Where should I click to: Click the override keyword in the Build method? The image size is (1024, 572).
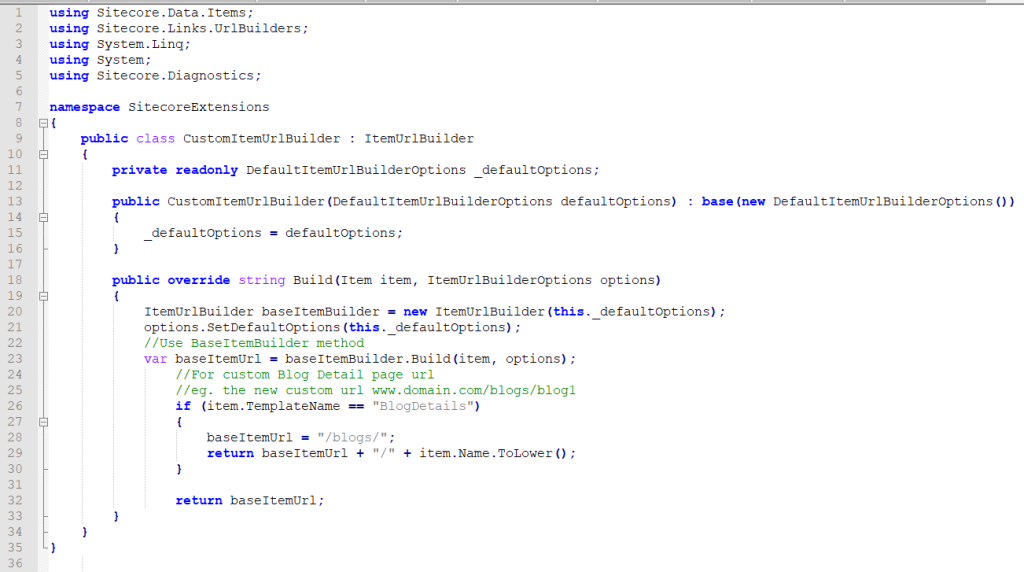[198, 280]
